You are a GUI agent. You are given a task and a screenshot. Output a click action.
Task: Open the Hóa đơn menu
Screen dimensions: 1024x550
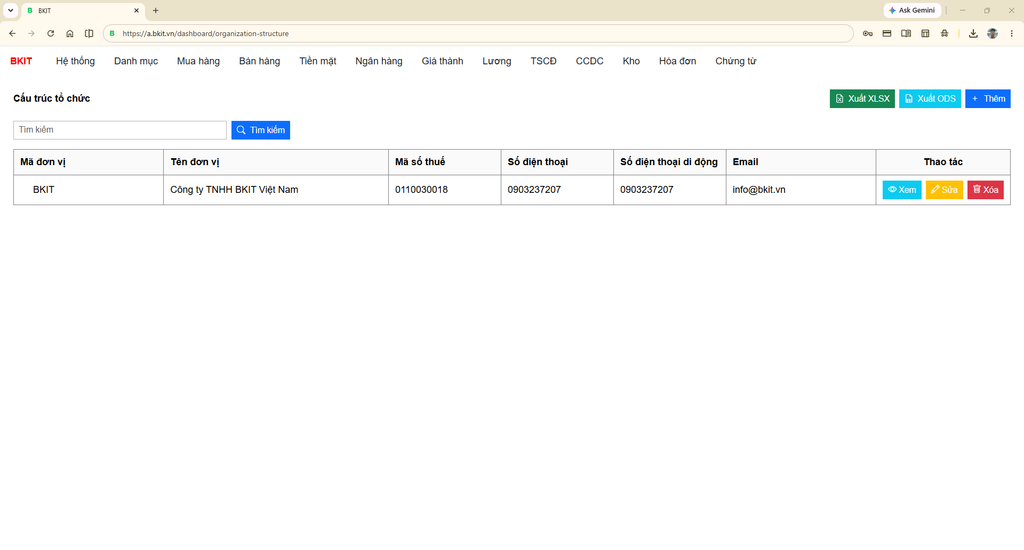point(677,61)
